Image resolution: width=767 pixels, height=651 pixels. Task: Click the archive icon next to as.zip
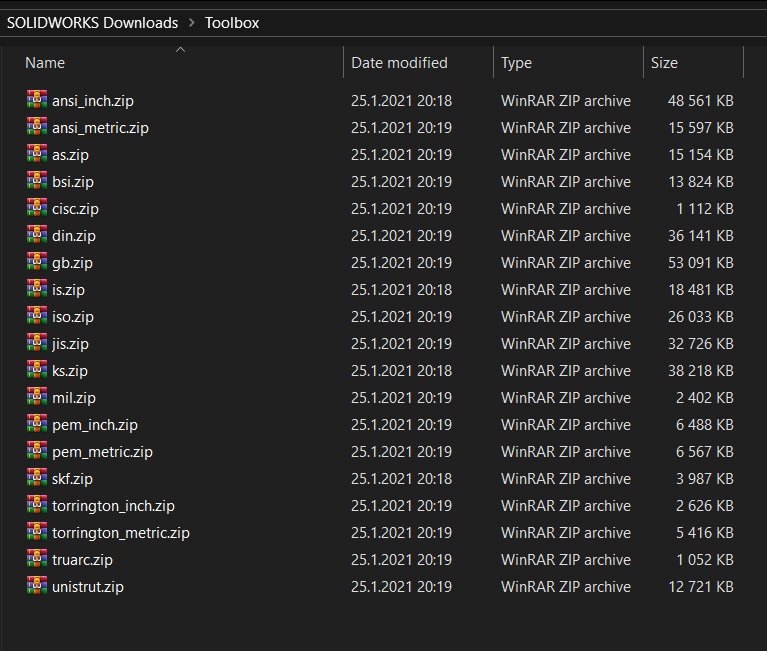tap(37, 153)
